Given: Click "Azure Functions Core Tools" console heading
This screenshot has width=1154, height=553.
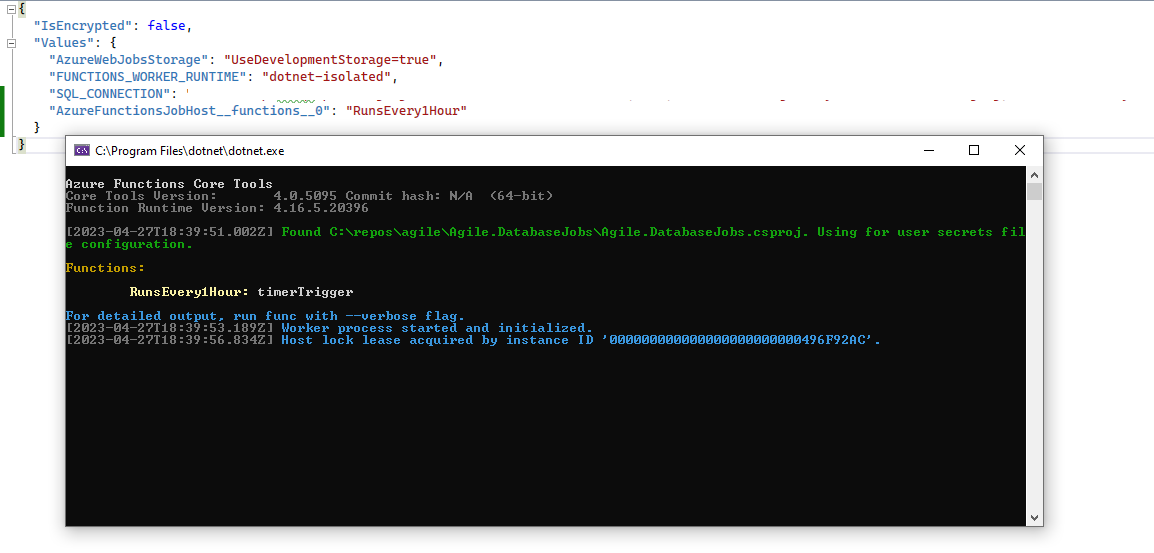Looking at the screenshot, I should (x=169, y=184).
